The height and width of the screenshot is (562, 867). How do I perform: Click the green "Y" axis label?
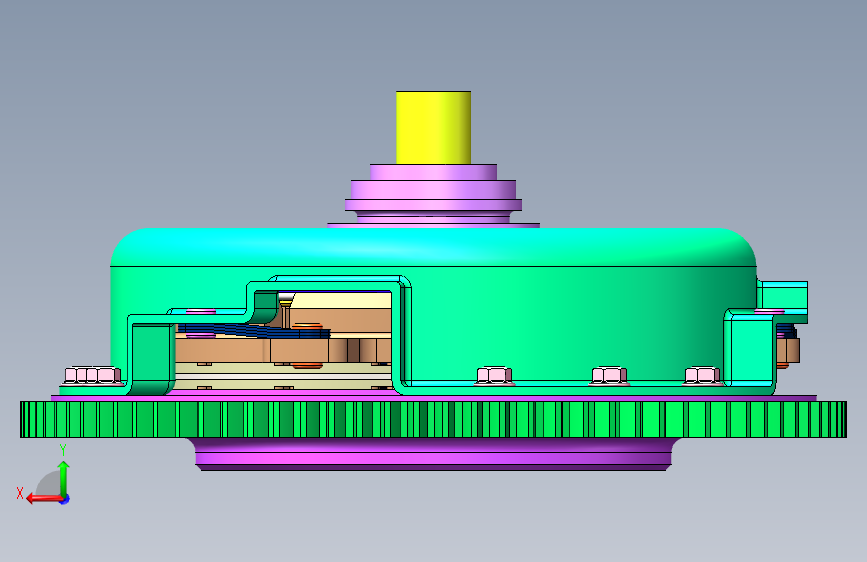[x=63, y=450]
